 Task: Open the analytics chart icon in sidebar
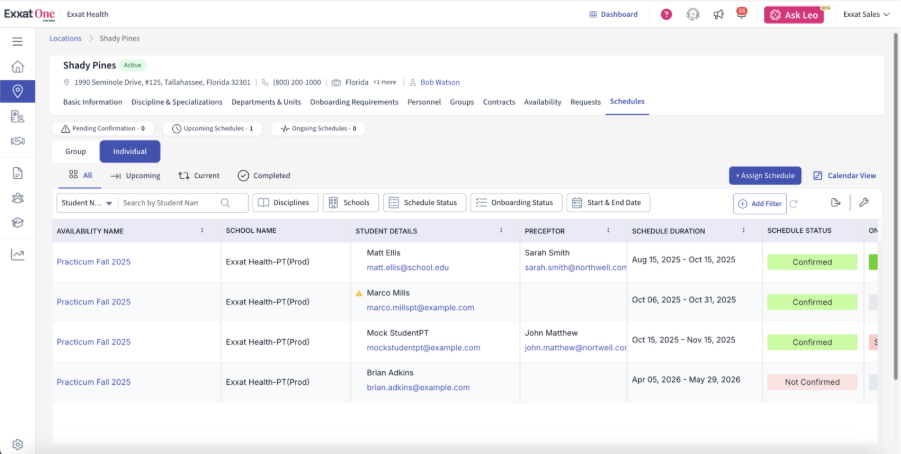[x=17, y=254]
